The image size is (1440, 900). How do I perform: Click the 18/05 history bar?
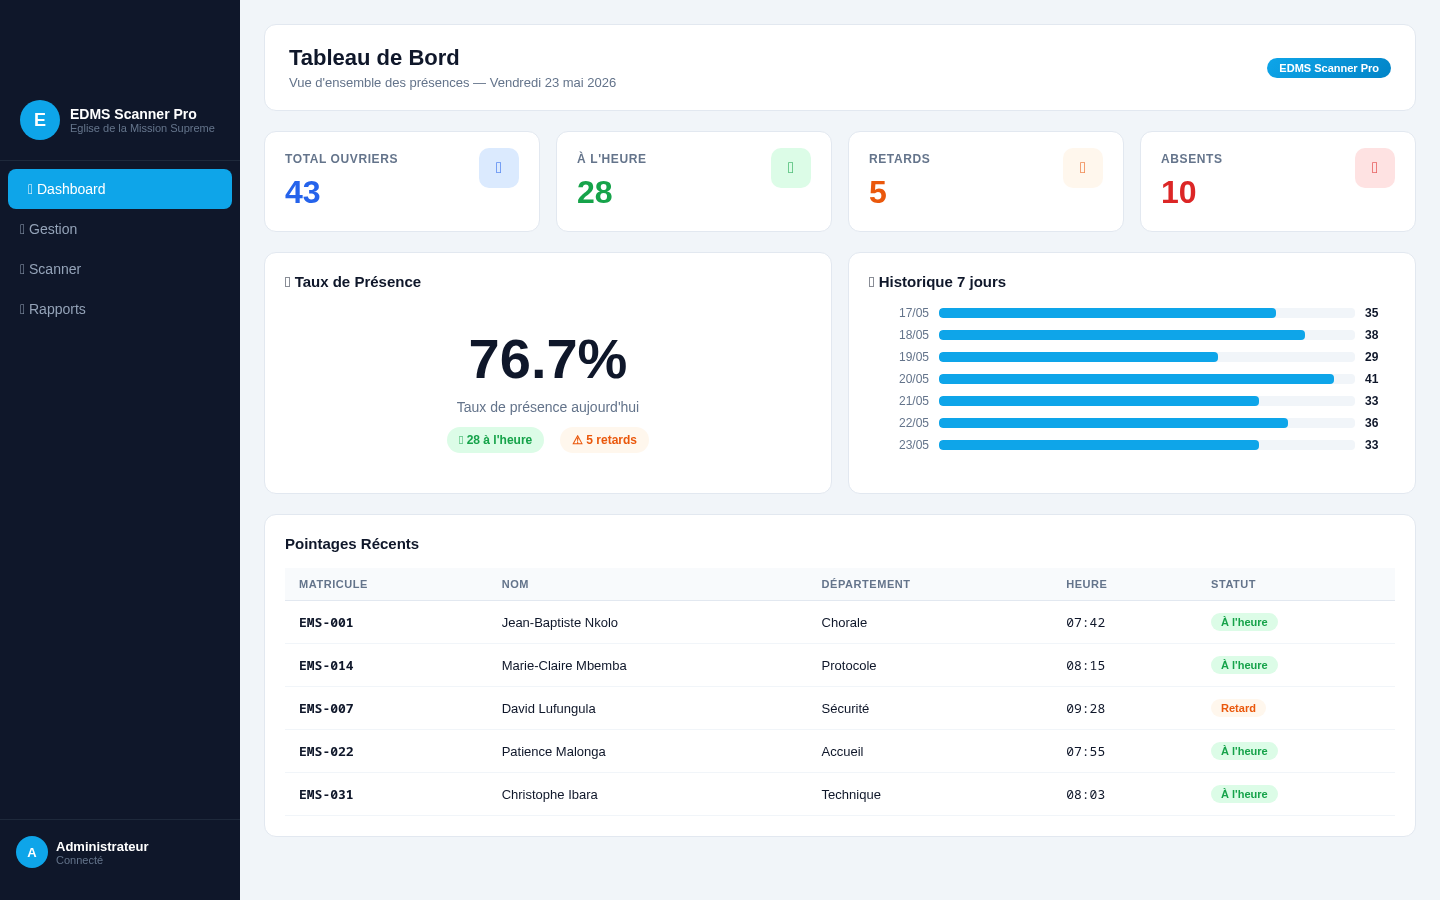tap(1147, 335)
